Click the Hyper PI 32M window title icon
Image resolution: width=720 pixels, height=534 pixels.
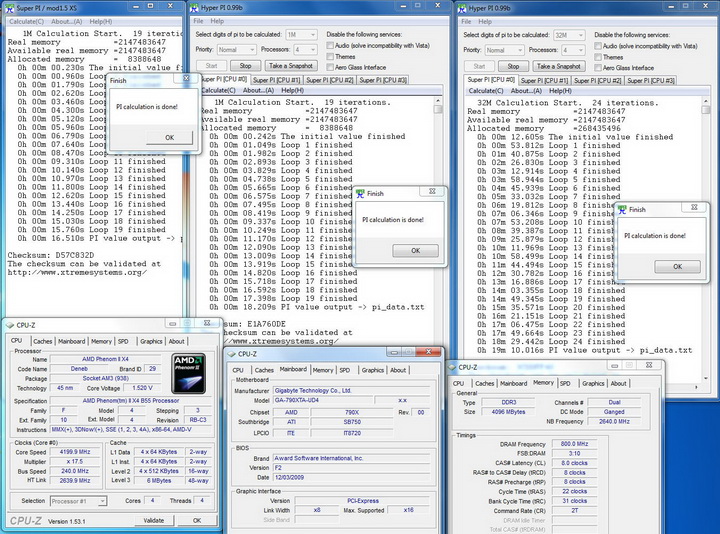pos(461,8)
